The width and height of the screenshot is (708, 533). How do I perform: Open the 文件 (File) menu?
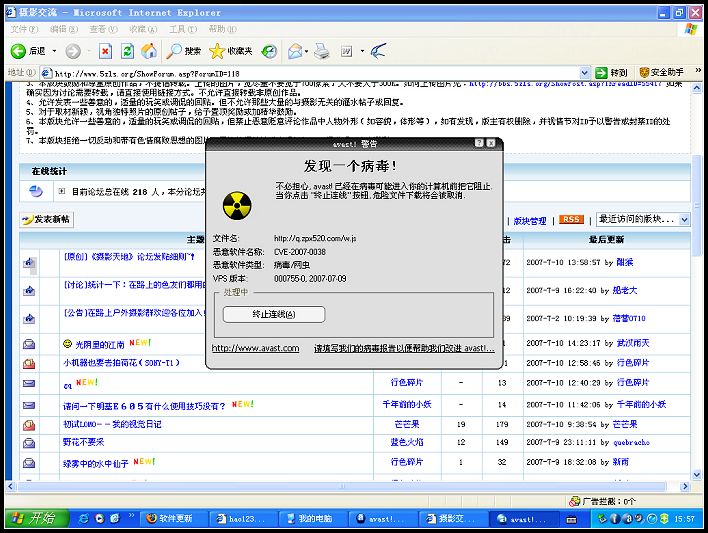coord(24,29)
